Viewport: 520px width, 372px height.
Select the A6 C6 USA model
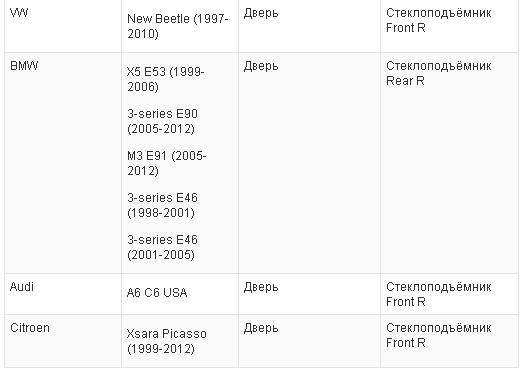coord(157,293)
